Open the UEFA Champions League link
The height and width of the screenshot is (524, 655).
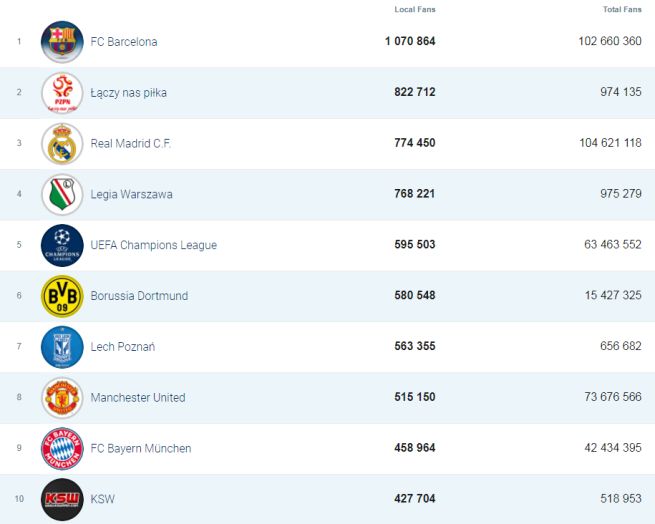pyautogui.click(x=153, y=245)
